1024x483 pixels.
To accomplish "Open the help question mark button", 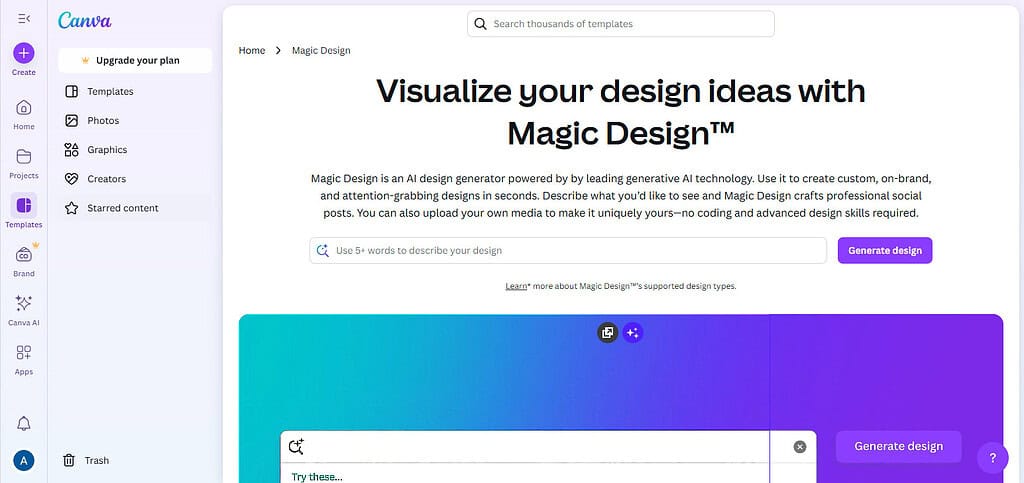I will point(993,458).
